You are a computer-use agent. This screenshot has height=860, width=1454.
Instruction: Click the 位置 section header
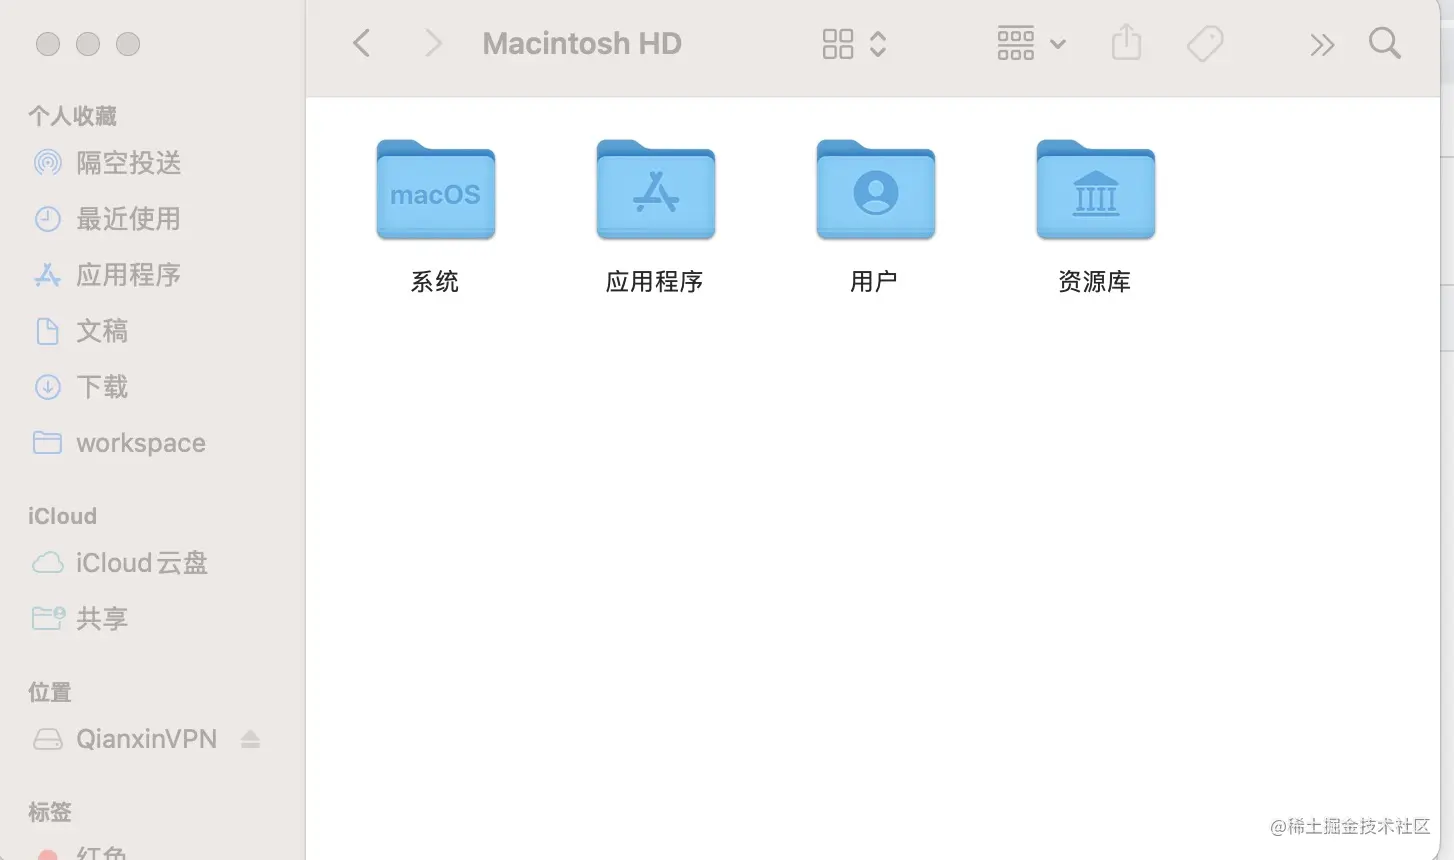coord(50,692)
